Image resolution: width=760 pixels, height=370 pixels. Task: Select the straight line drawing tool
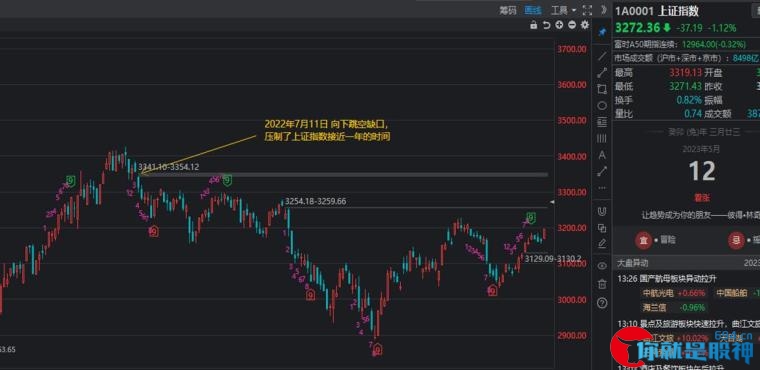click(602, 56)
